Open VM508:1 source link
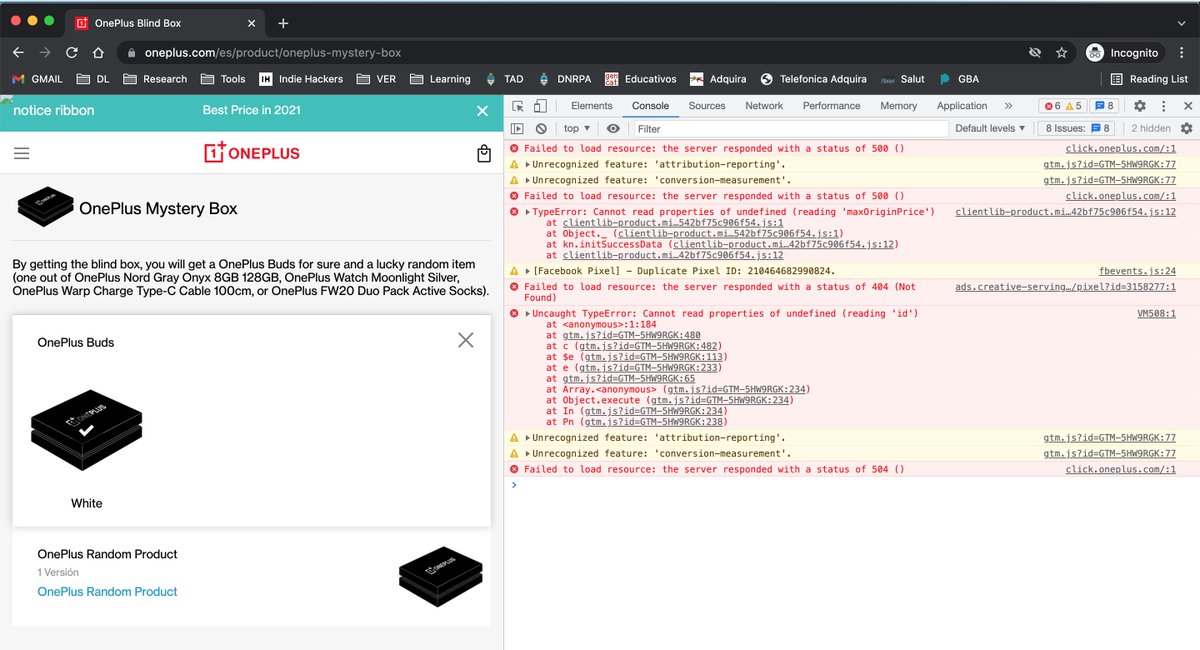This screenshot has width=1200, height=650. coord(1156,314)
